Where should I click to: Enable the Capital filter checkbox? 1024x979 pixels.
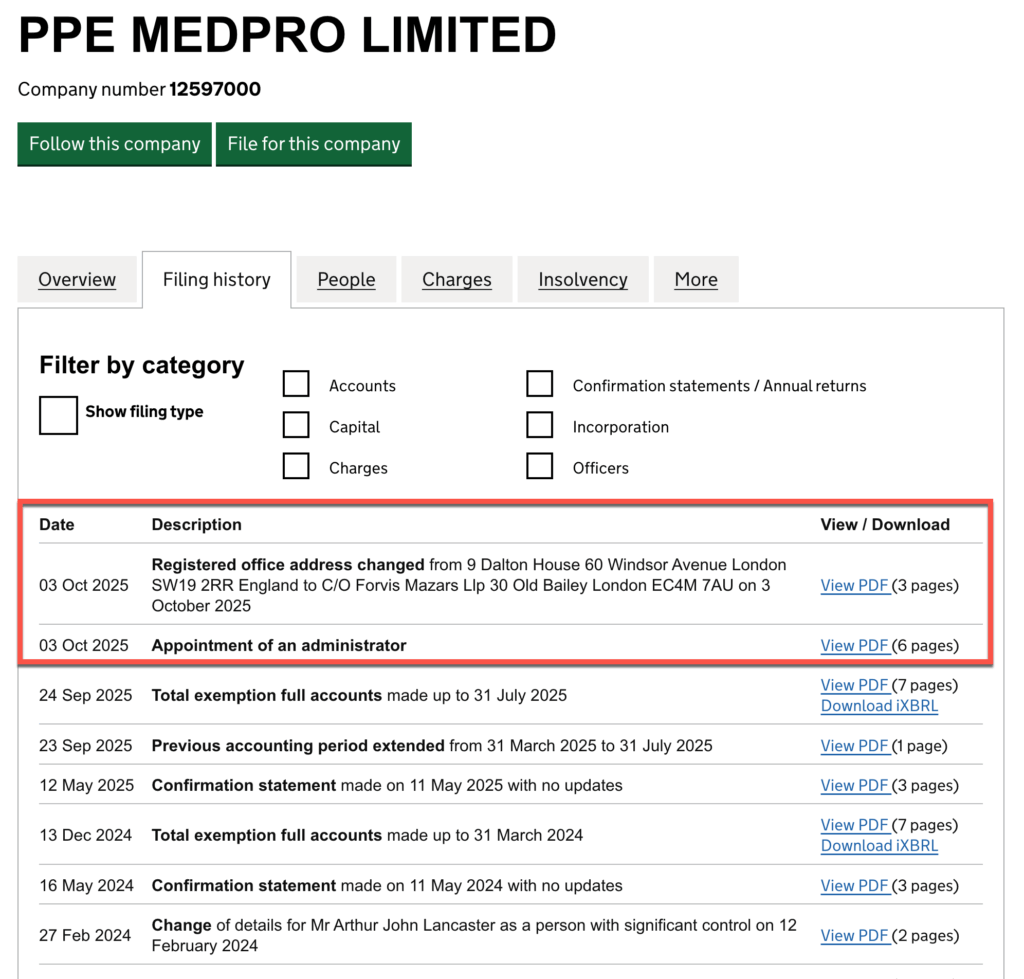click(x=296, y=424)
